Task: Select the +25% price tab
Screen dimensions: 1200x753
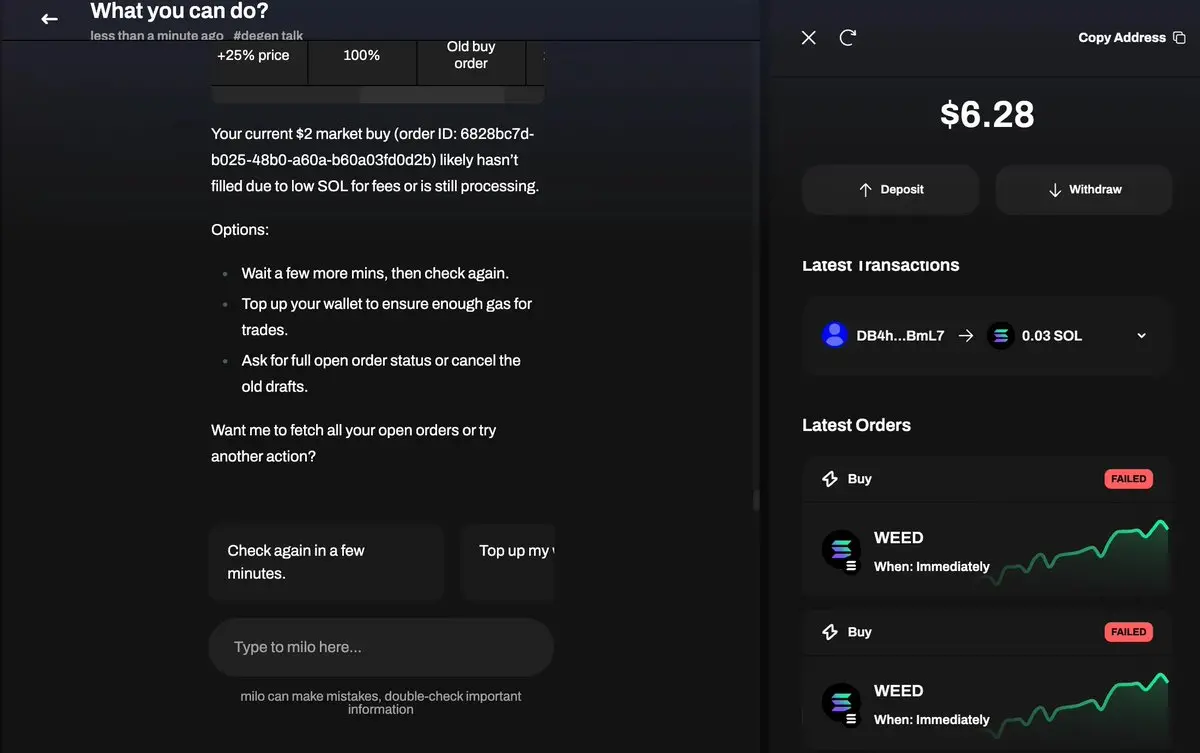Action: point(256,56)
